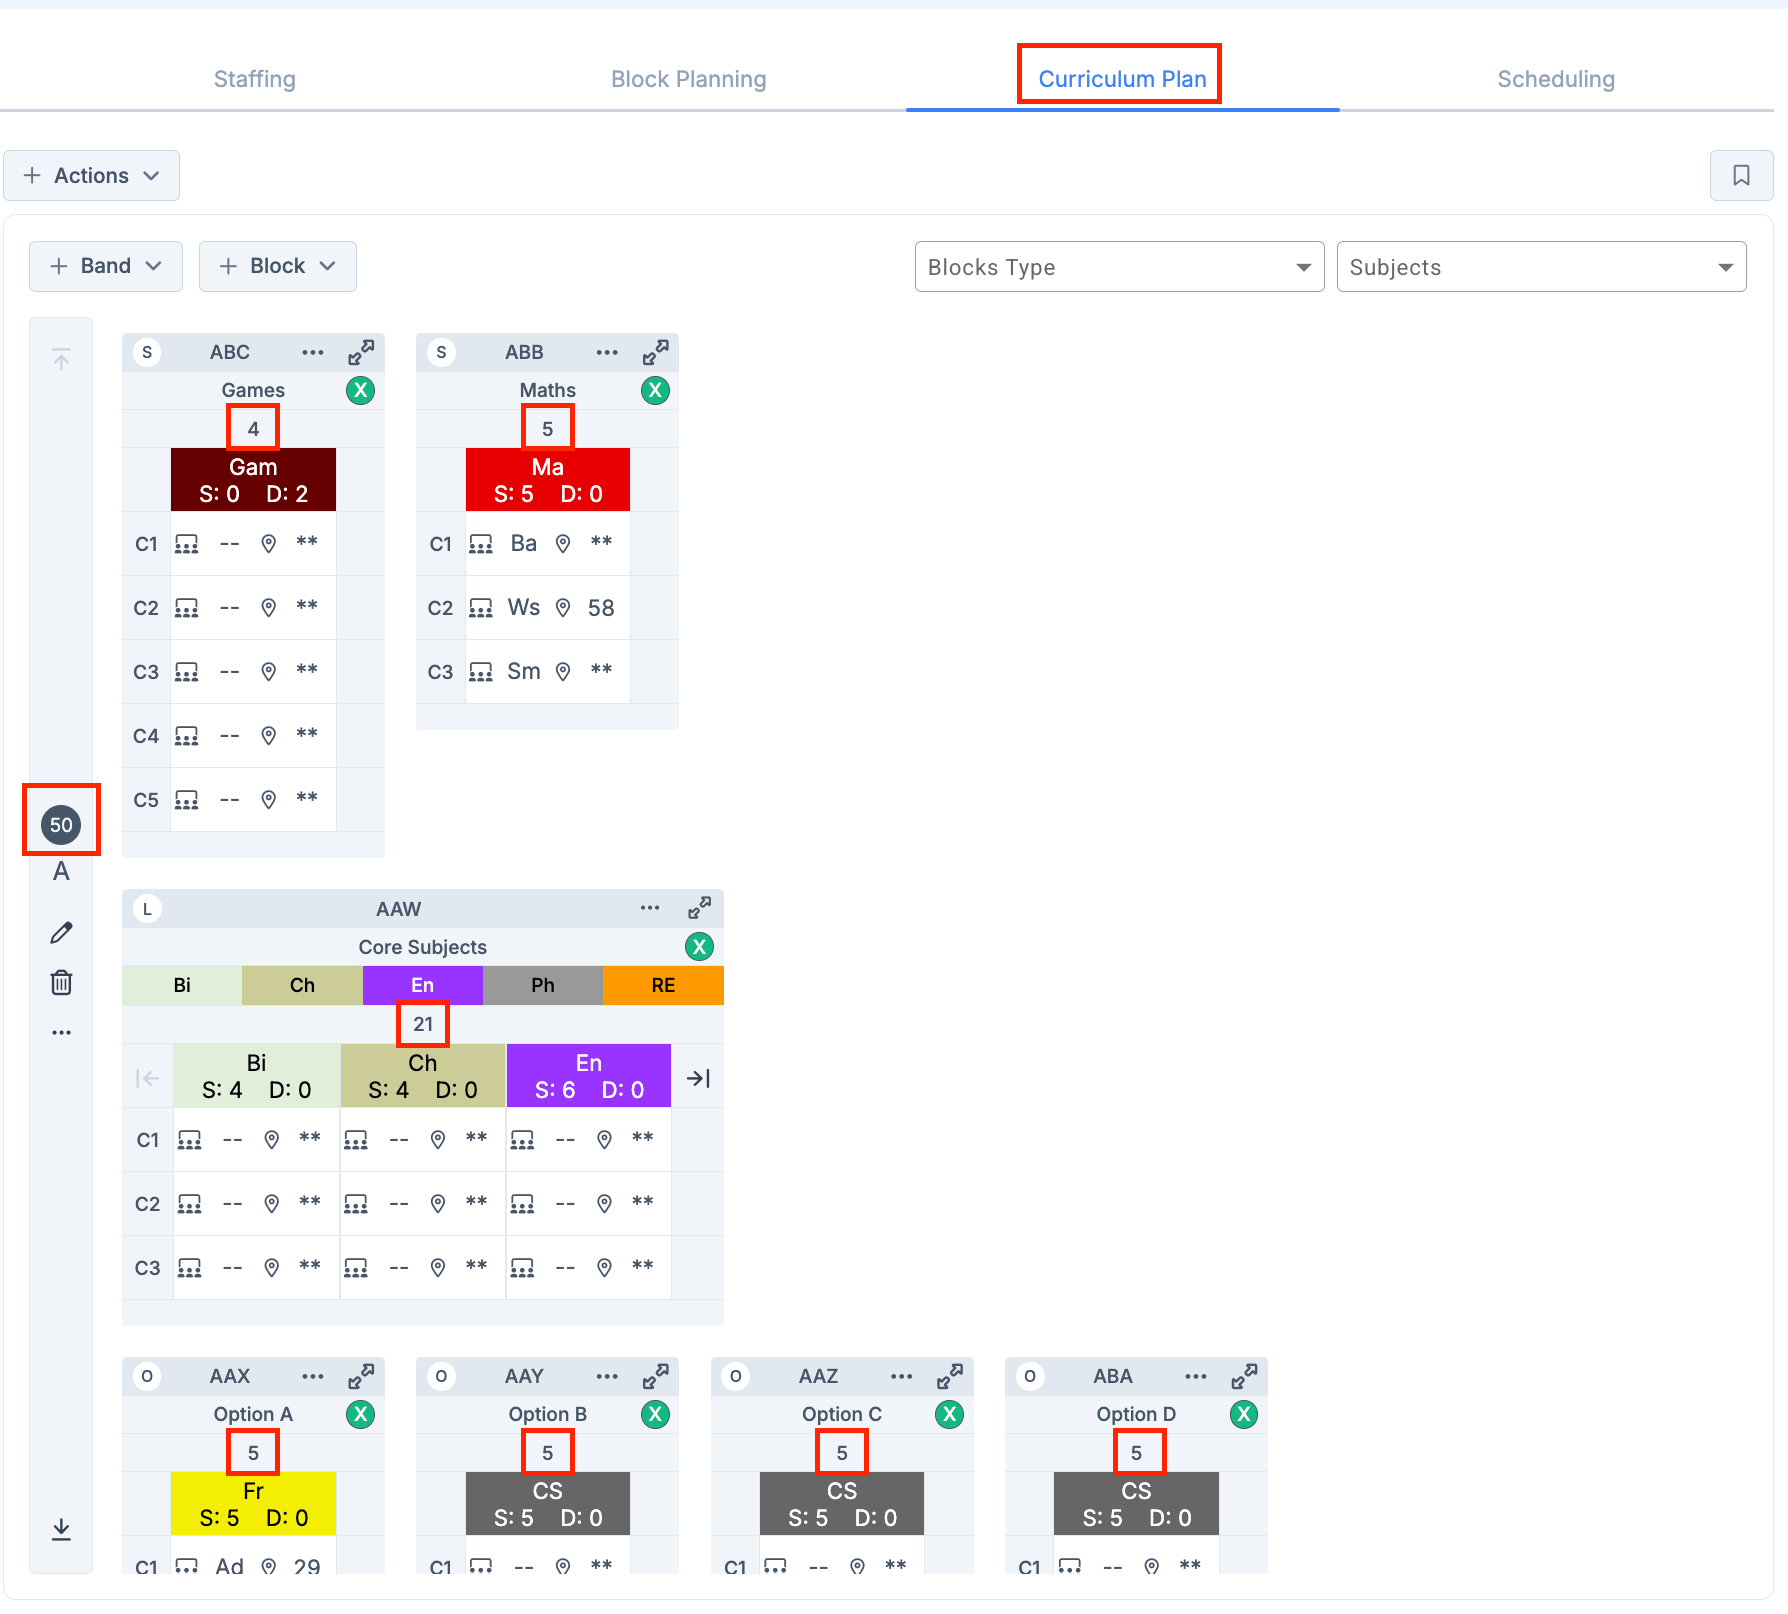Open the Blocks Type dropdown
Image resolution: width=1788 pixels, height=1614 pixels.
[1119, 267]
